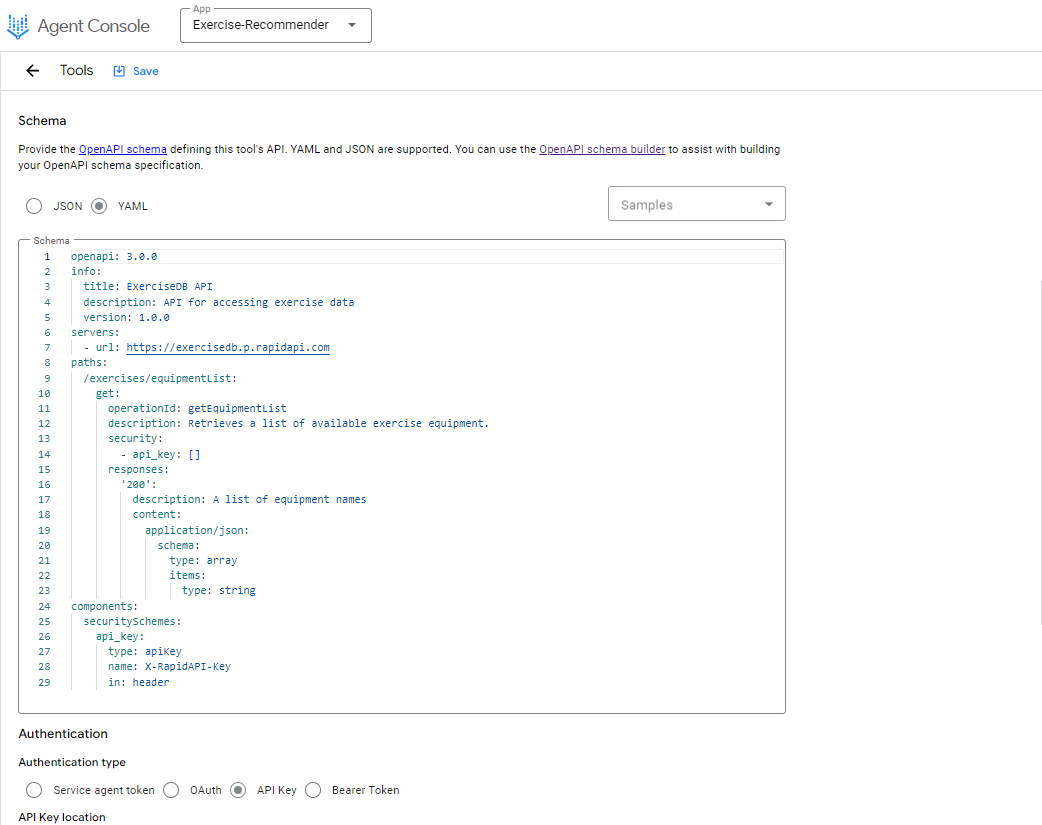The height and width of the screenshot is (825, 1042).
Task: Click line 1 'openapi: 3.0.0'
Action: click(114, 256)
